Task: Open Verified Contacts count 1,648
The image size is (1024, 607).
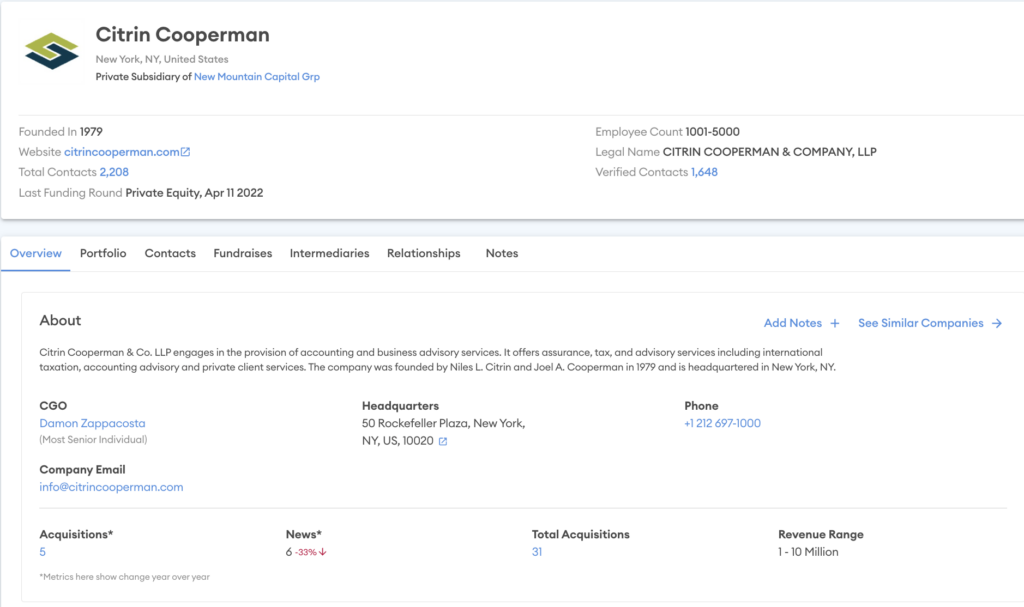Action: click(704, 172)
